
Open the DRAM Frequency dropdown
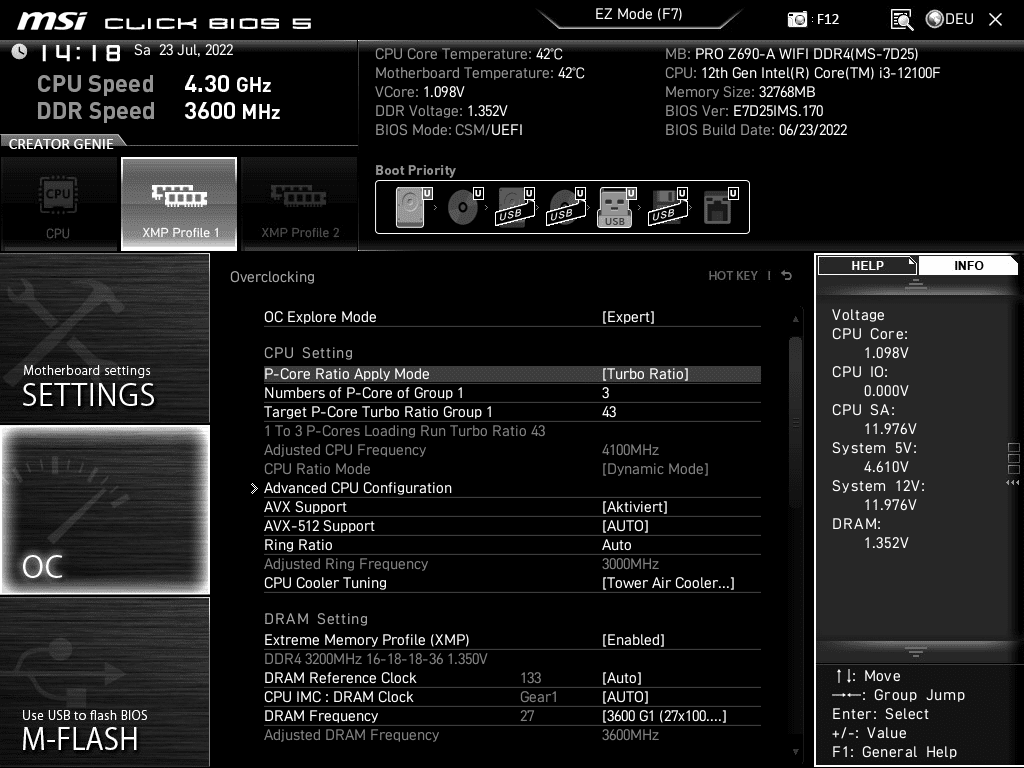coord(512,716)
